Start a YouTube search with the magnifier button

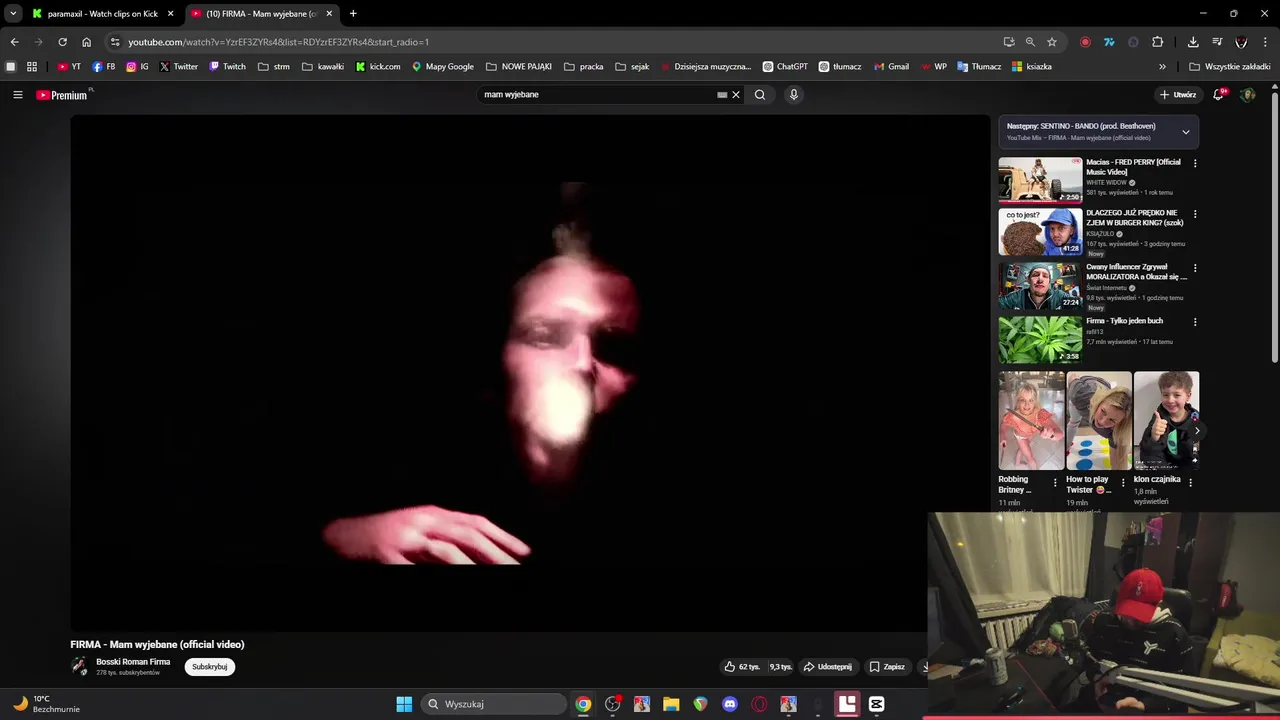click(760, 95)
